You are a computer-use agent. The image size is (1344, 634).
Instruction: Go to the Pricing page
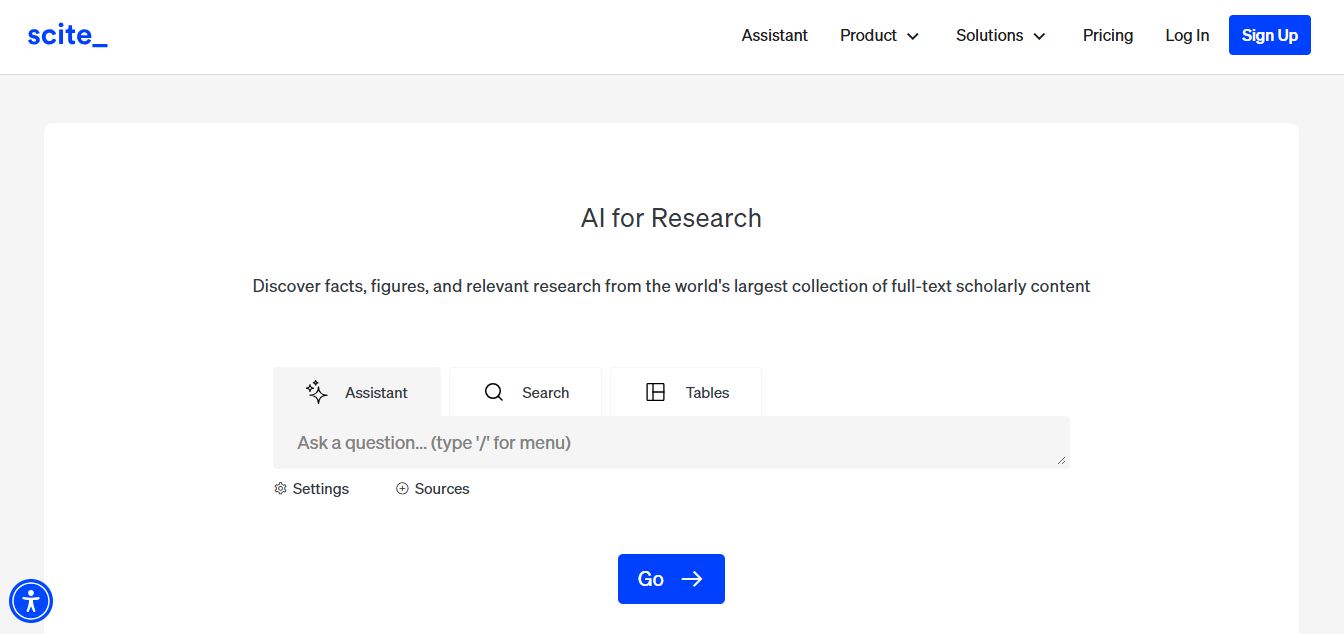click(1107, 36)
